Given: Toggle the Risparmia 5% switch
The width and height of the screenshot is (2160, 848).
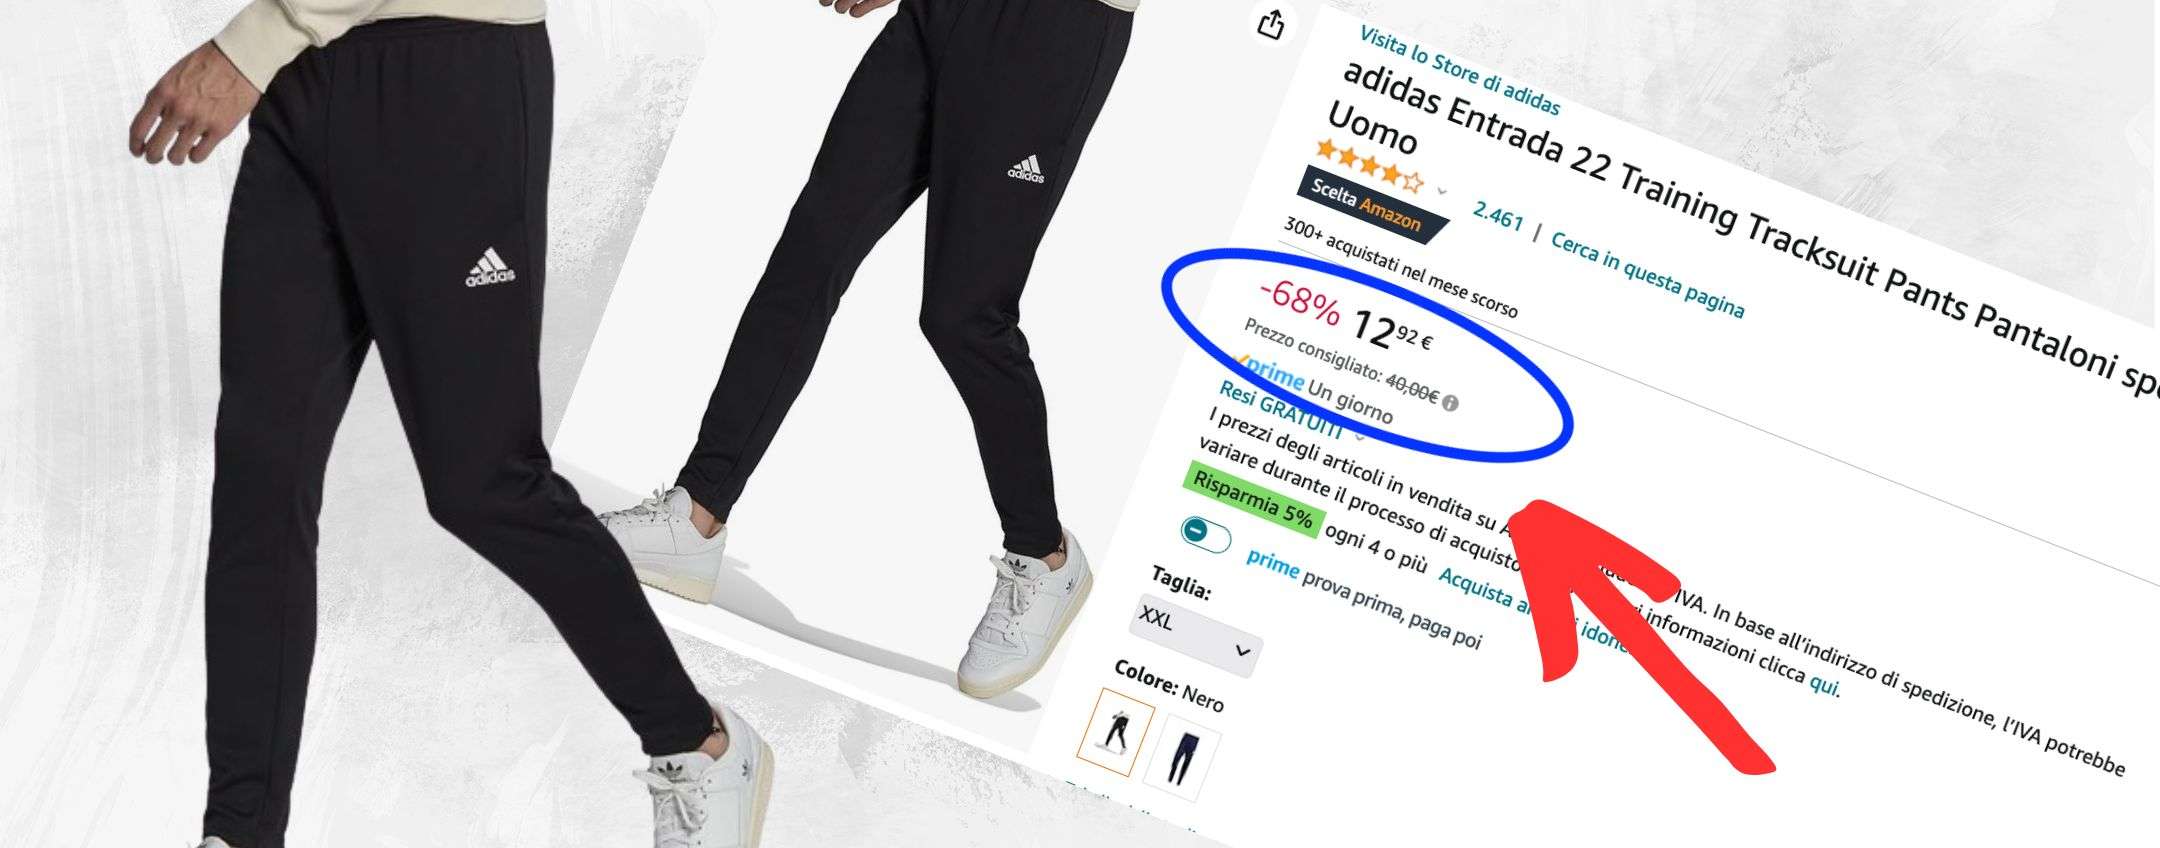Looking at the screenshot, I should point(1204,533).
